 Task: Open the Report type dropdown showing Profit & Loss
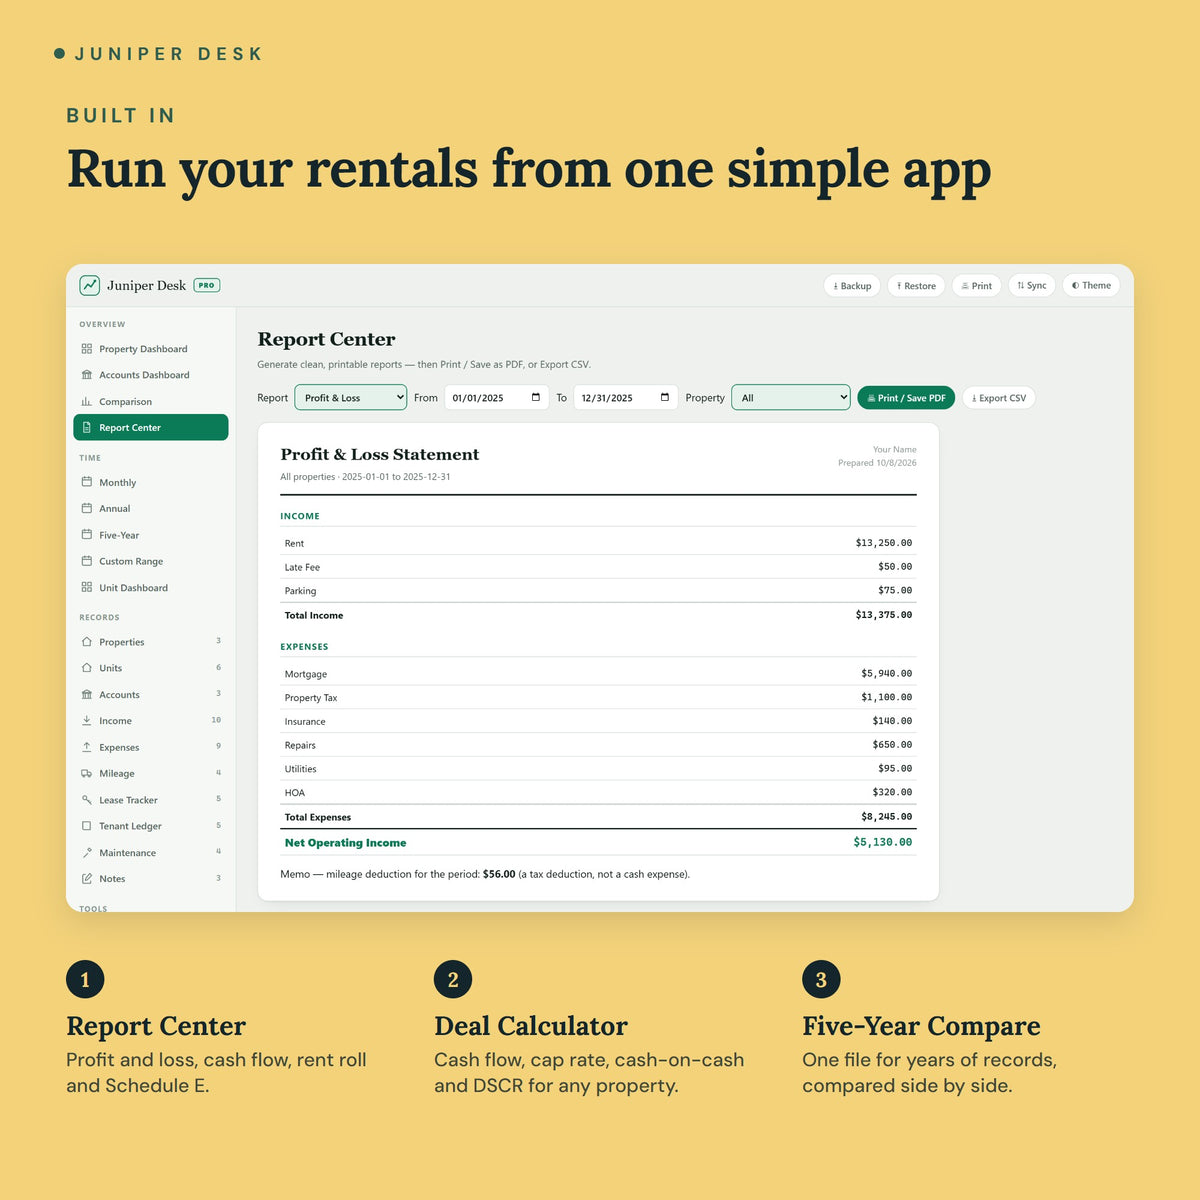coord(350,397)
